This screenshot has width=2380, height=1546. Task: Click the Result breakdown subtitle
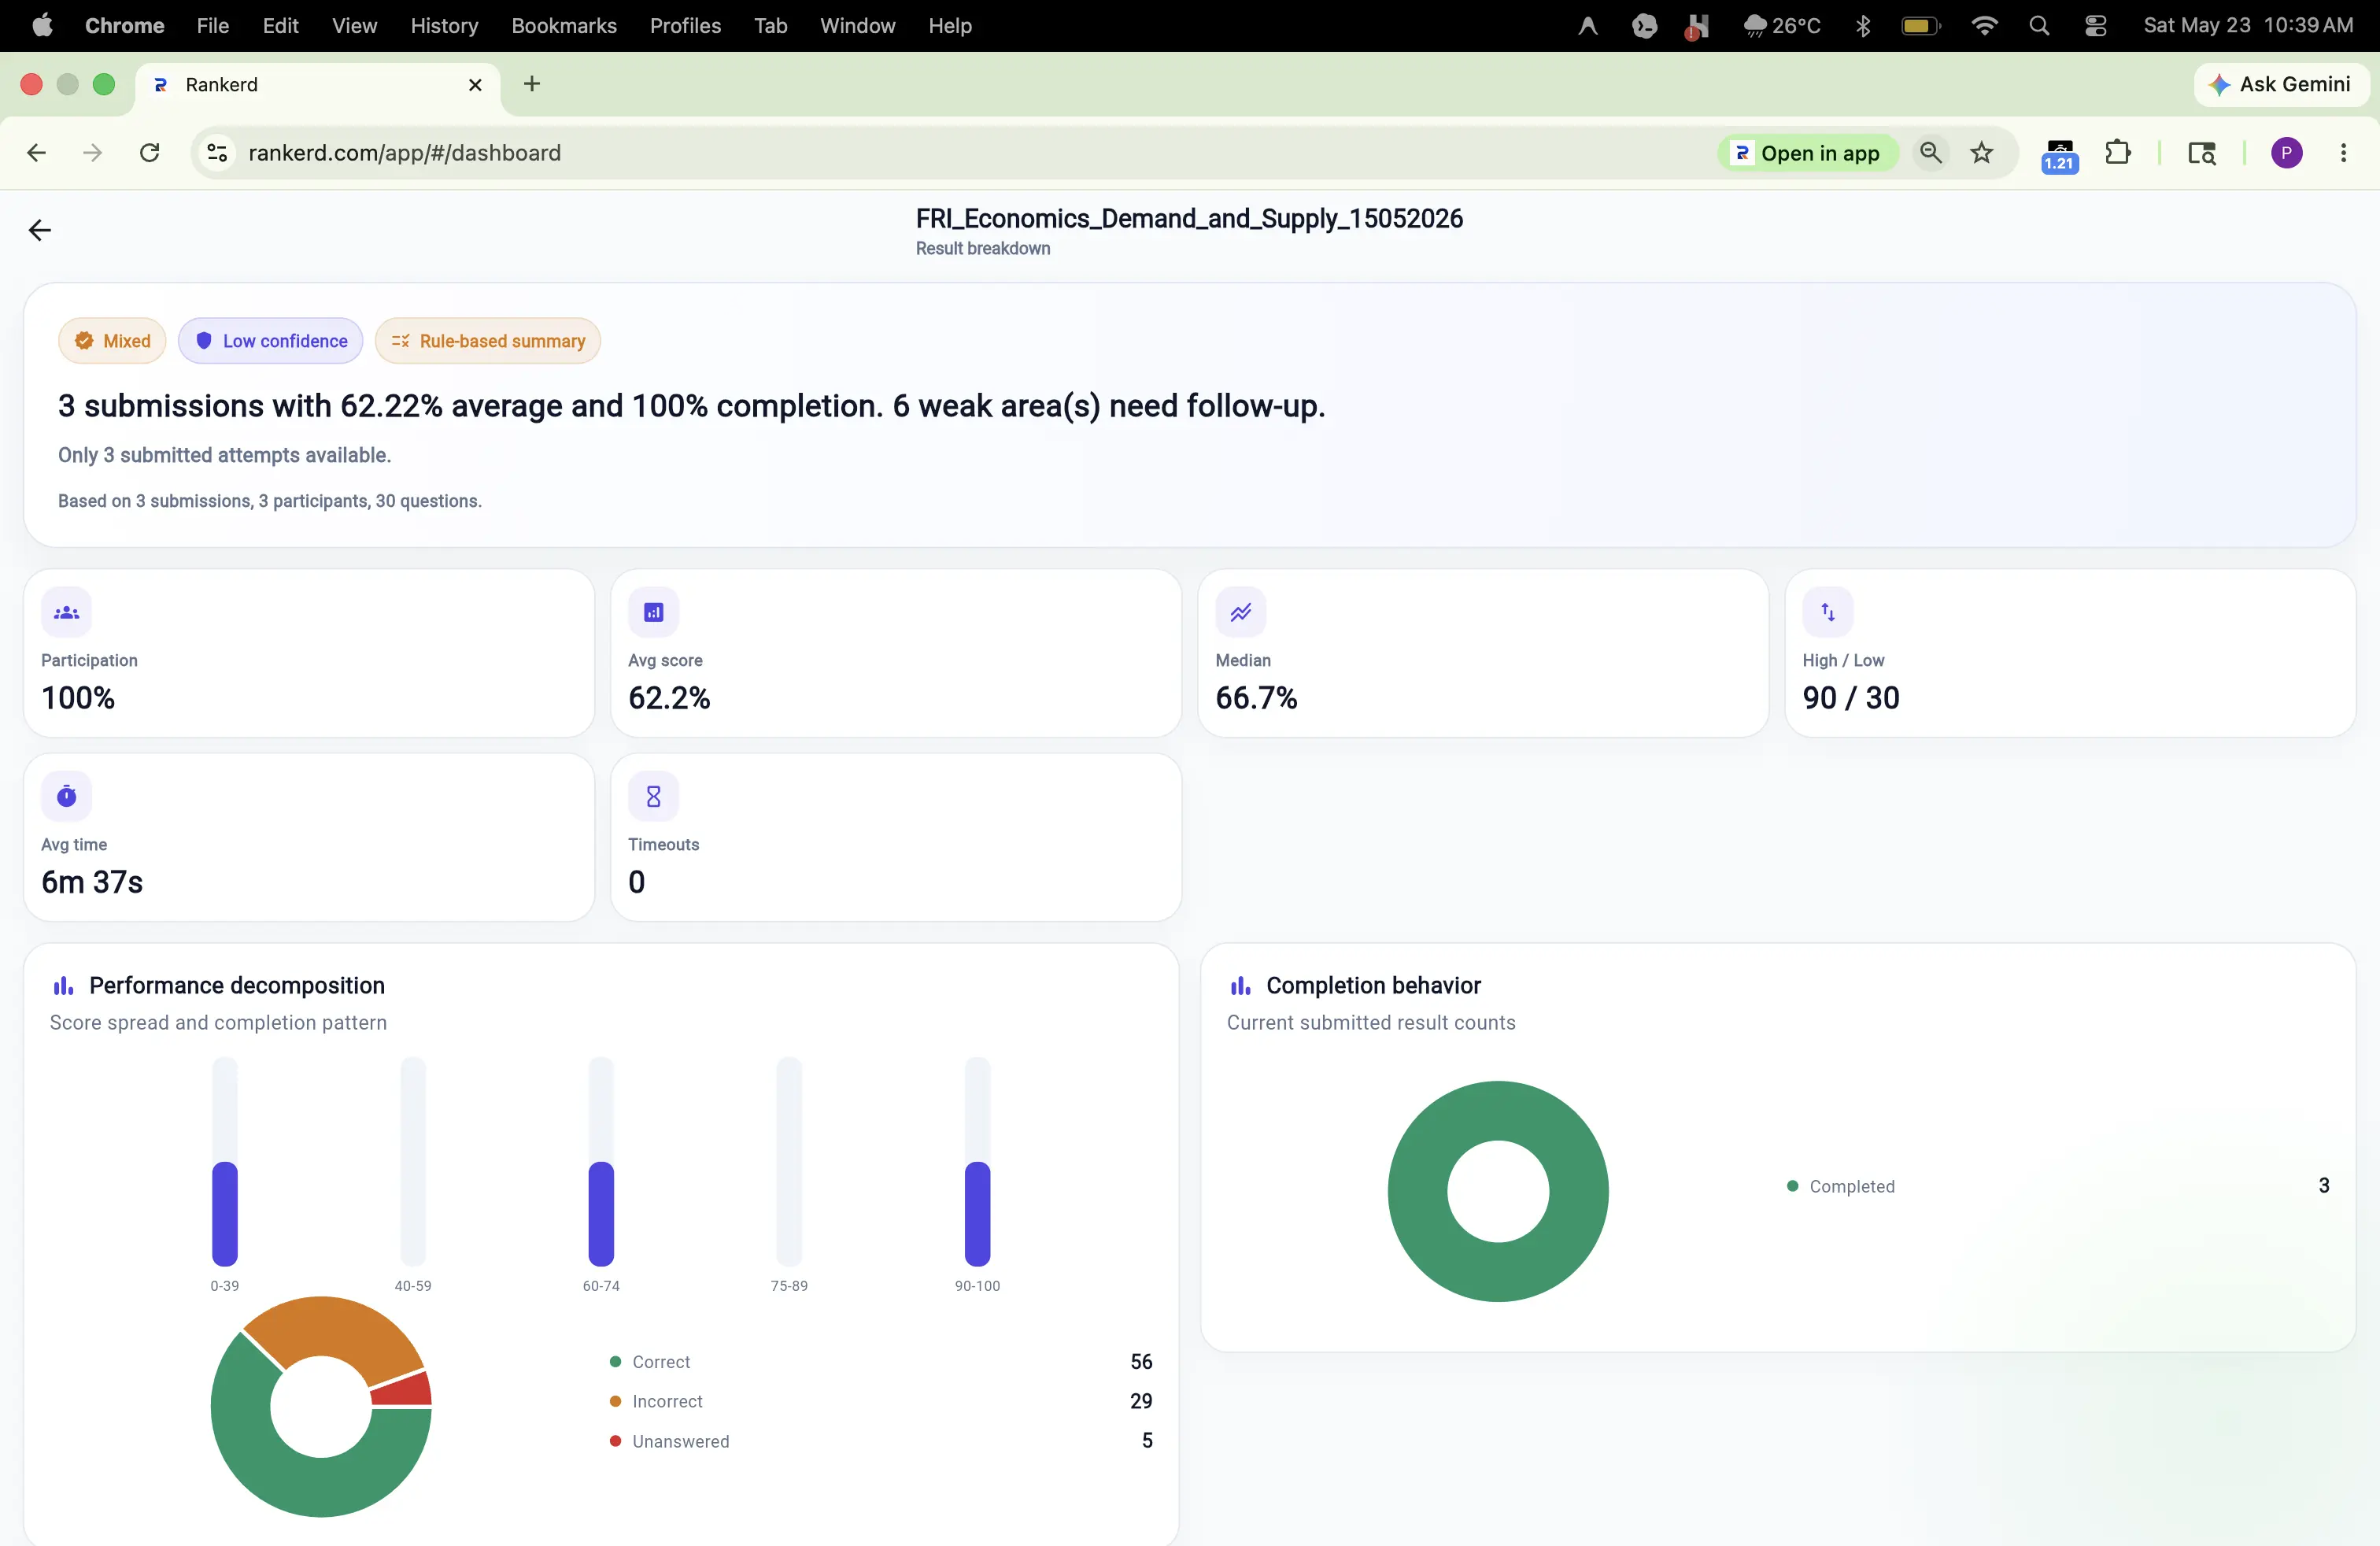[x=983, y=249]
